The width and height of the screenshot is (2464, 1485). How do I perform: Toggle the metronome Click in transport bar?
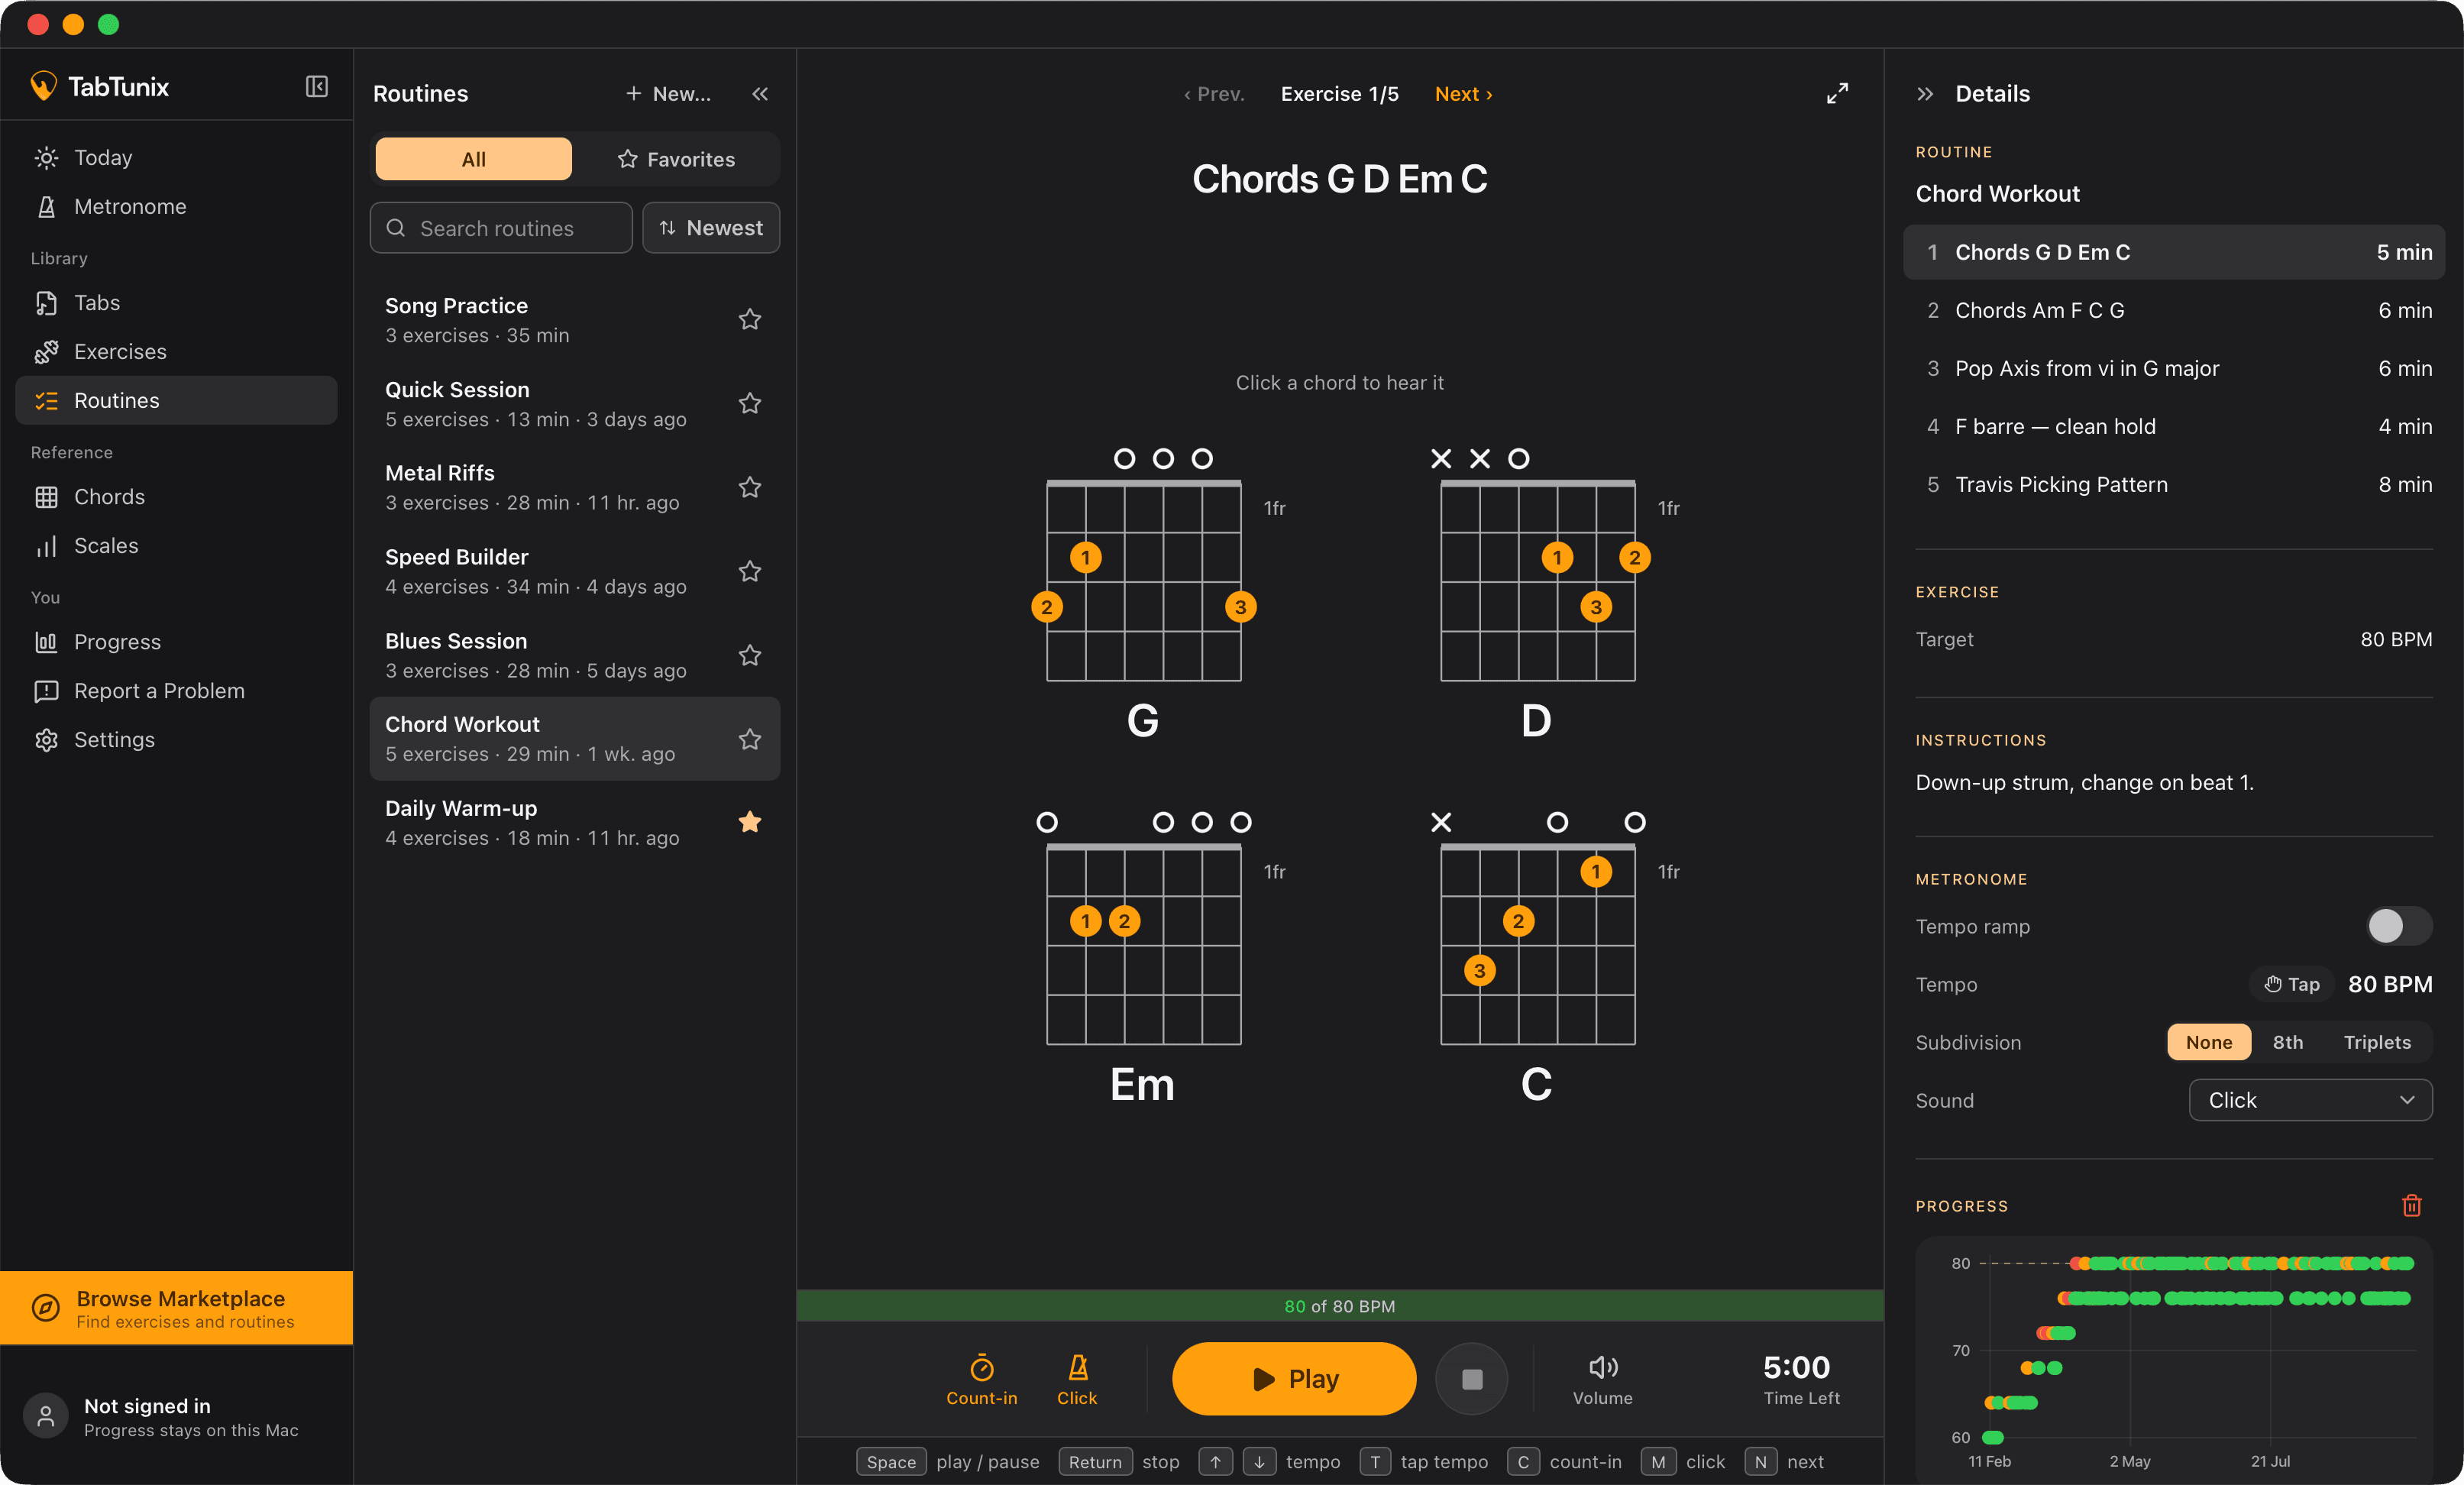(x=1077, y=1379)
